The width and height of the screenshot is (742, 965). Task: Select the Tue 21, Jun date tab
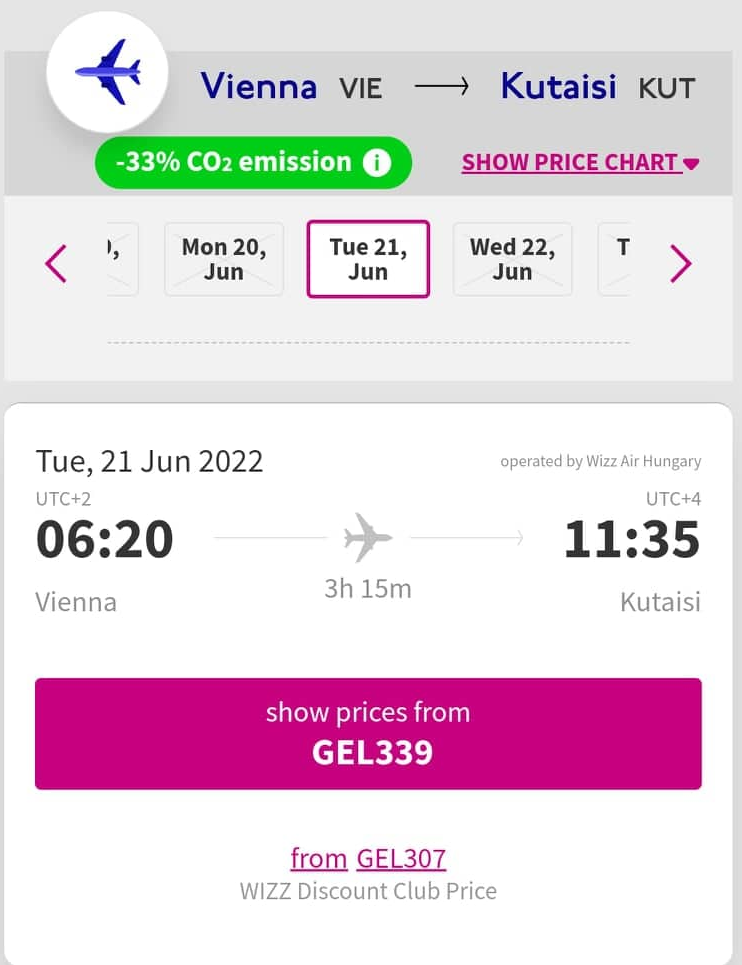(x=368, y=259)
